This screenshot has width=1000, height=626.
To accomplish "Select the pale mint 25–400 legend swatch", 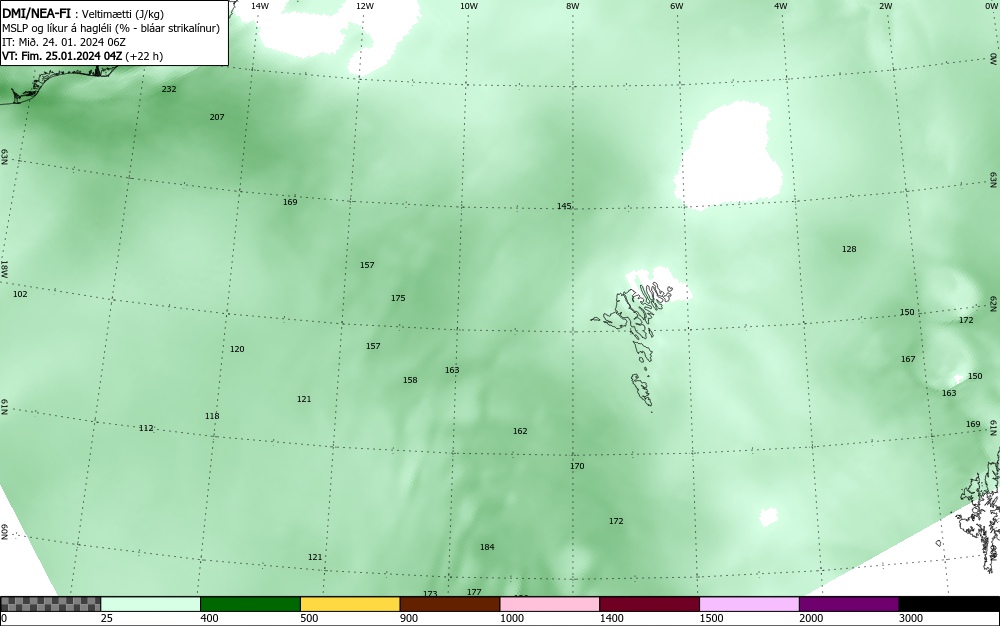I will 151,604.
